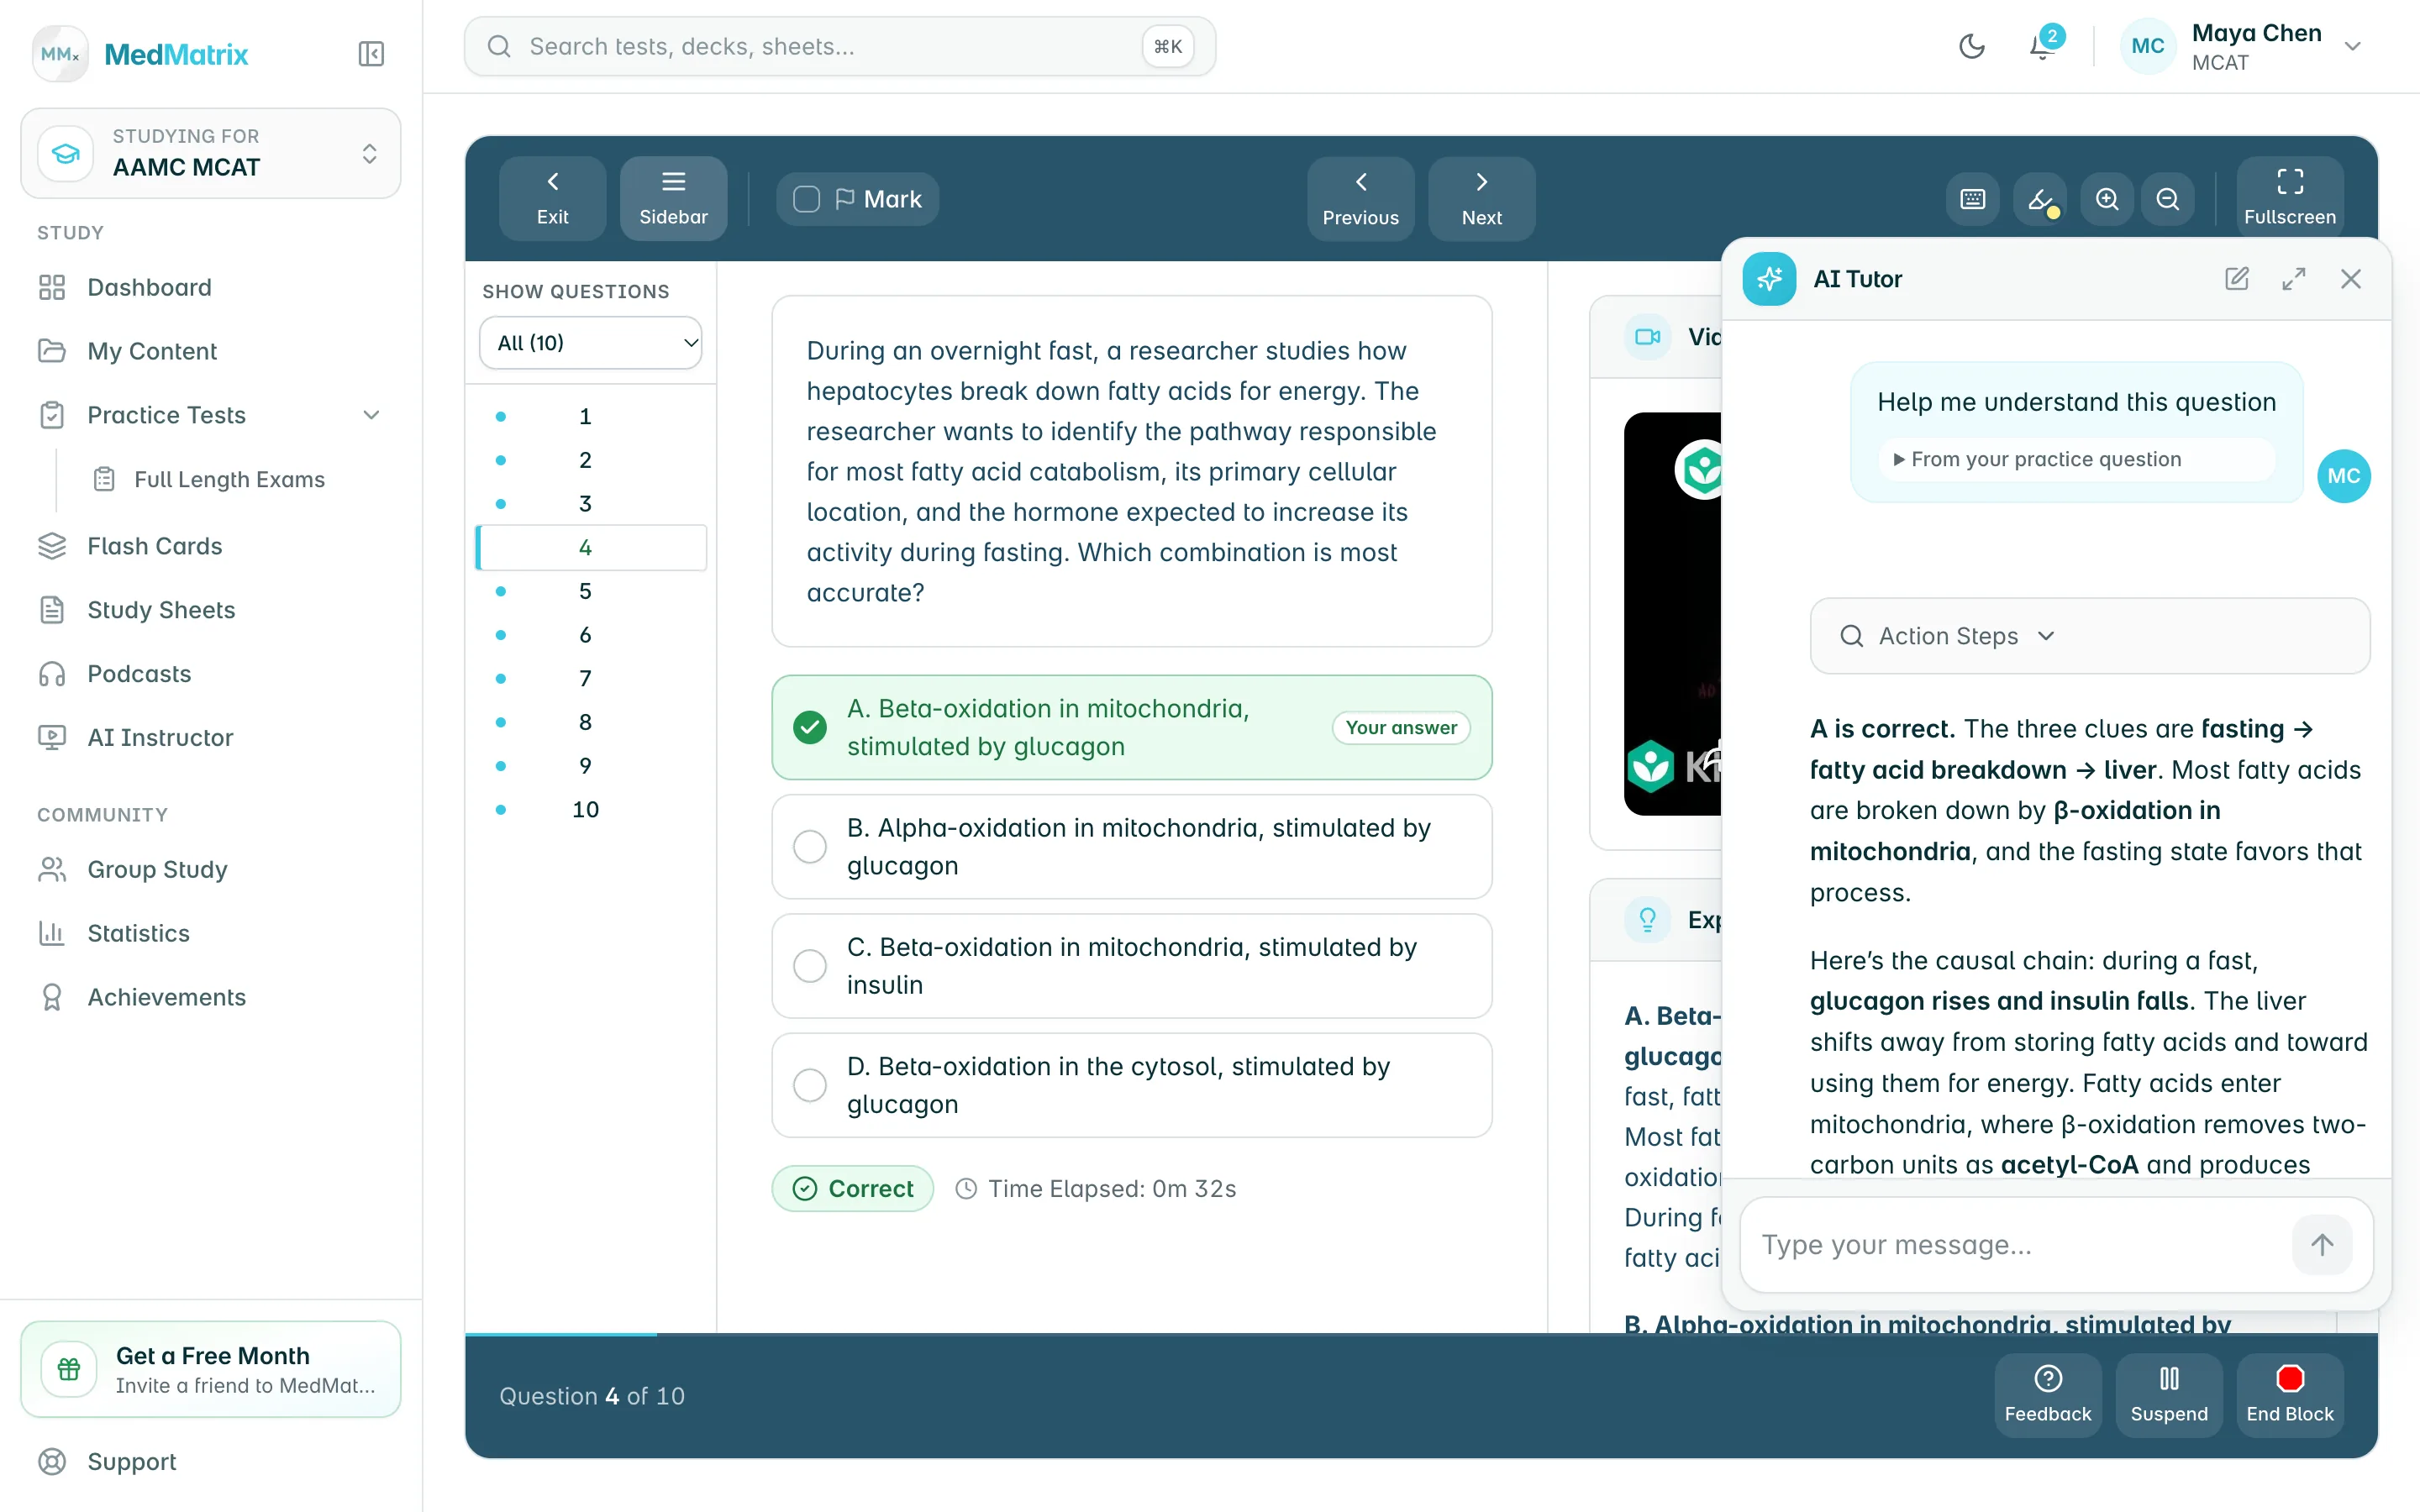Zoom in on question text
Image resolution: width=2420 pixels, height=1512 pixels.
(x=2107, y=199)
